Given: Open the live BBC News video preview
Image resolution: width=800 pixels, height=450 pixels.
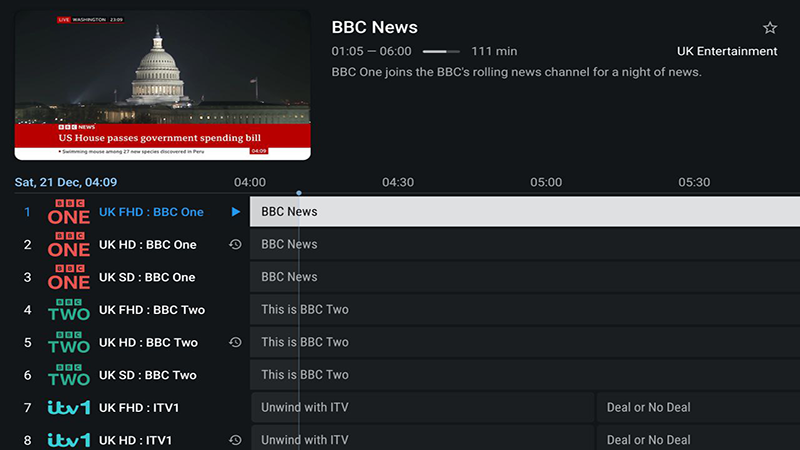Looking at the screenshot, I should coord(162,85).
